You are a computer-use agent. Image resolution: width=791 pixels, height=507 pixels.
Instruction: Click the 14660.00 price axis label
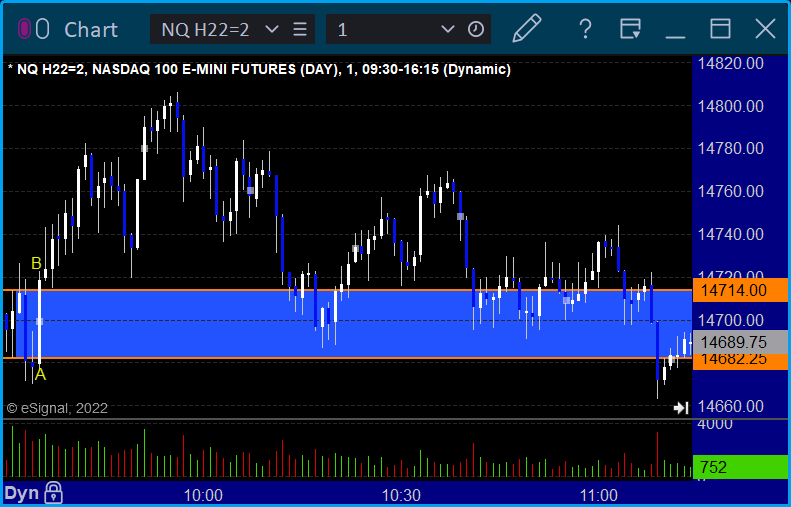tap(730, 406)
